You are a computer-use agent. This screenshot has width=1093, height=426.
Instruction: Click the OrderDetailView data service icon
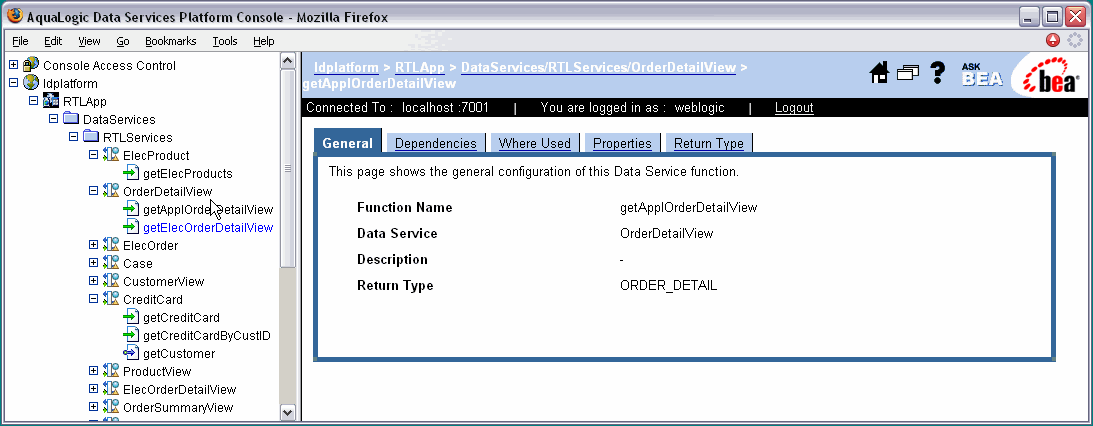[x=111, y=191]
